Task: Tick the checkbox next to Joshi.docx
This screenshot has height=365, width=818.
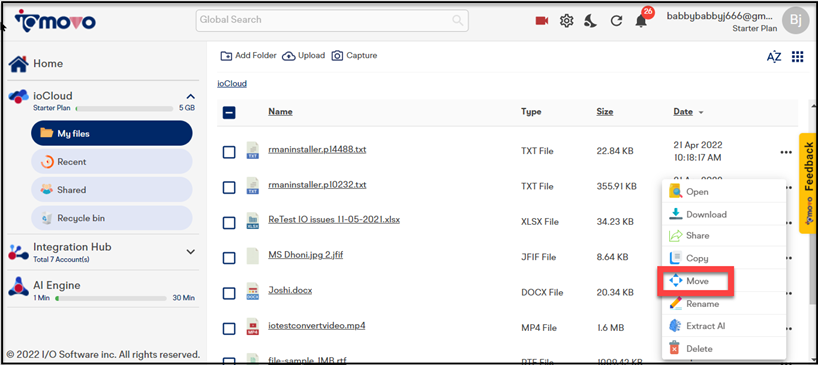Action: tap(229, 293)
